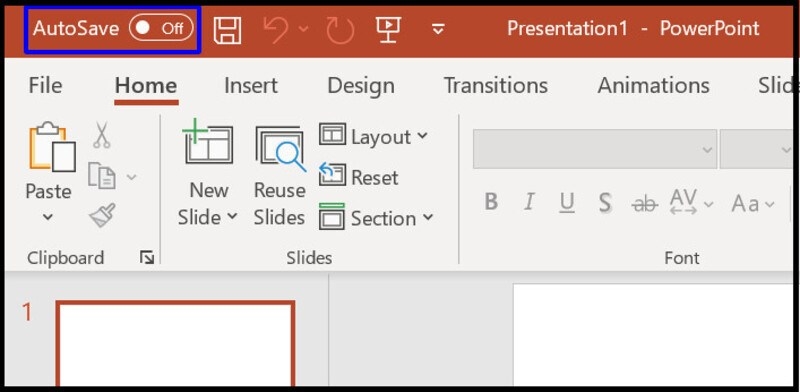Start slideshow from beginning icon
This screenshot has width=800, height=392.
388,29
